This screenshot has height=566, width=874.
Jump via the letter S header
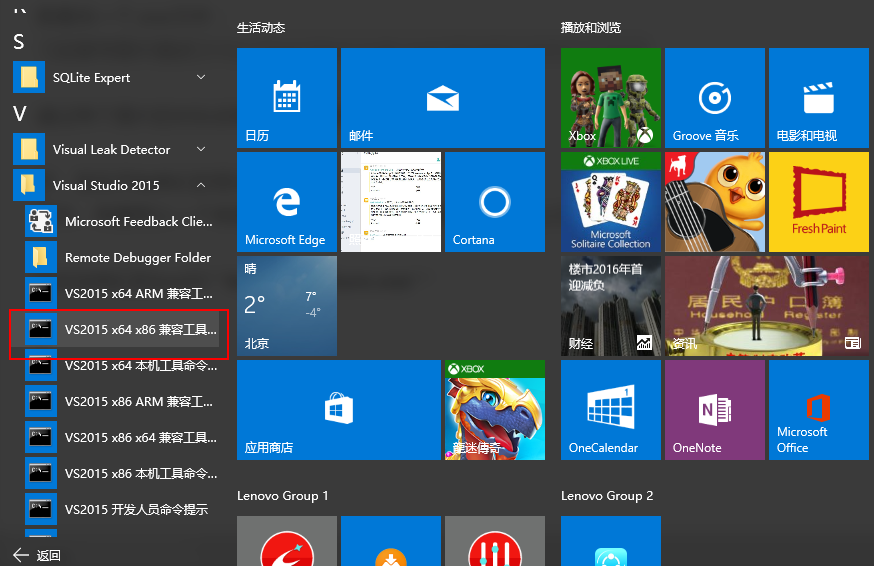tap(19, 42)
